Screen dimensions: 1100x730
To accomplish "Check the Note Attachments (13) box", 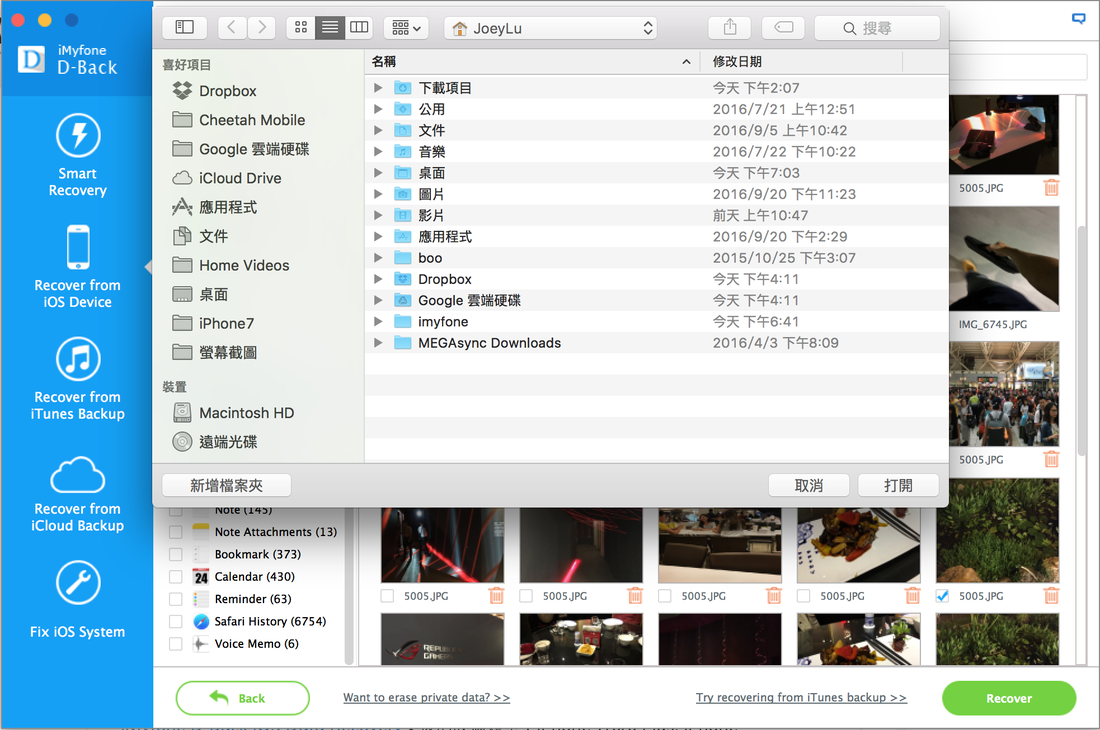I will pos(176,532).
